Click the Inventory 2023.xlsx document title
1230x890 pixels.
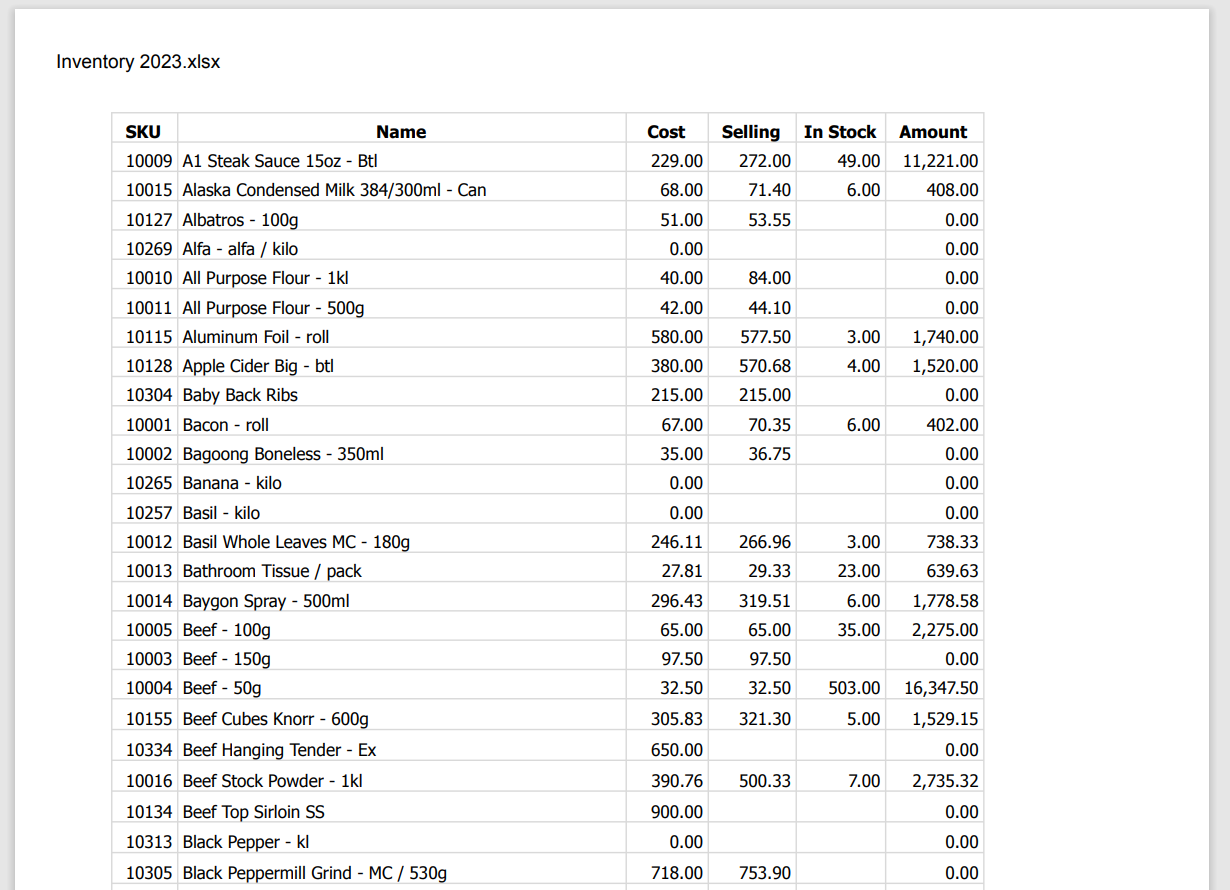pos(138,62)
